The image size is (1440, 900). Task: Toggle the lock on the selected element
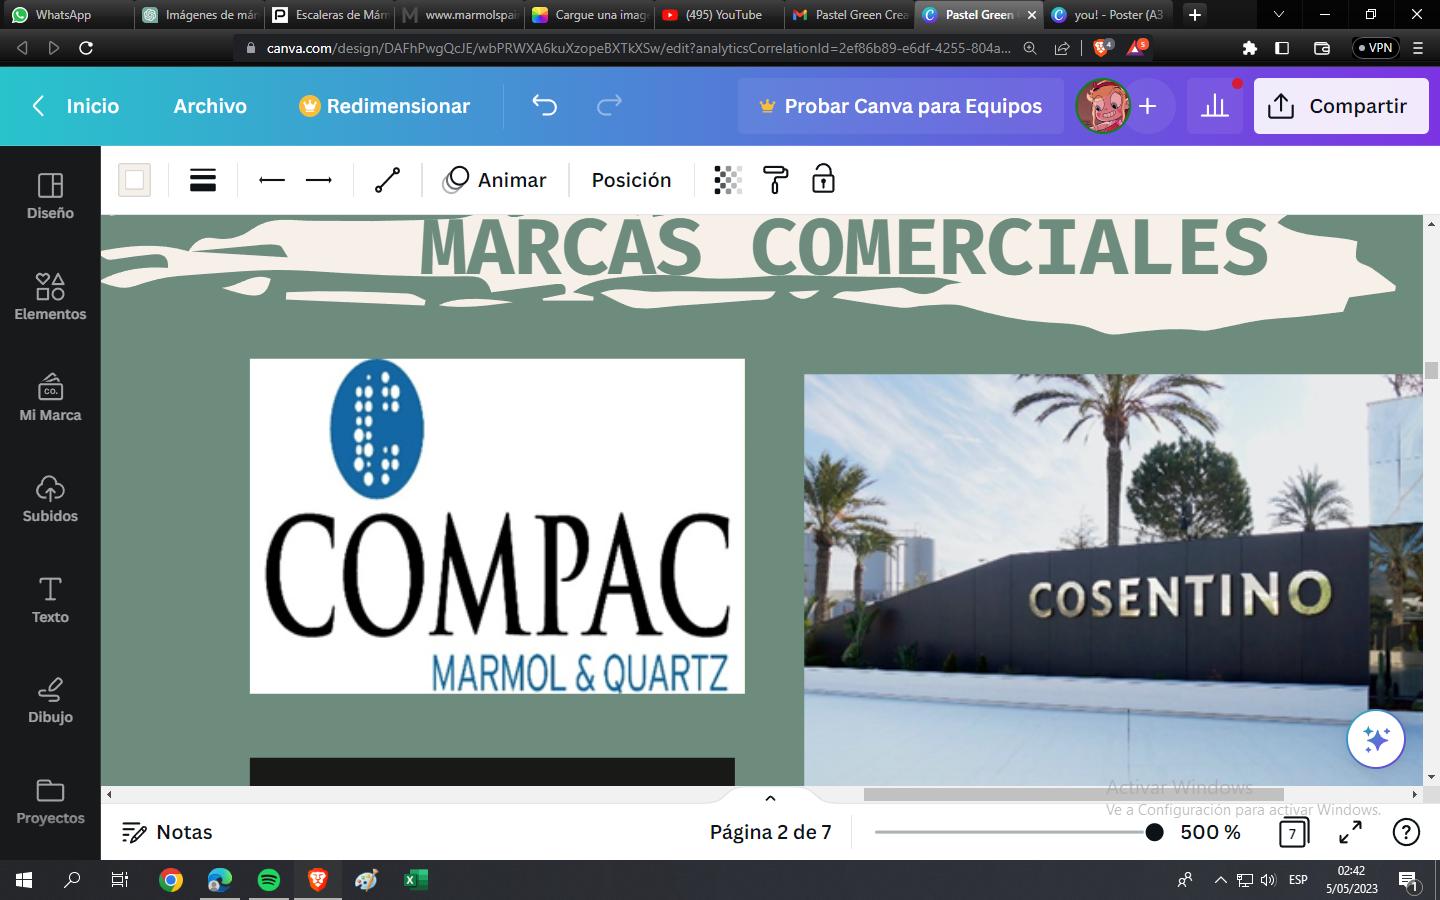pos(823,180)
